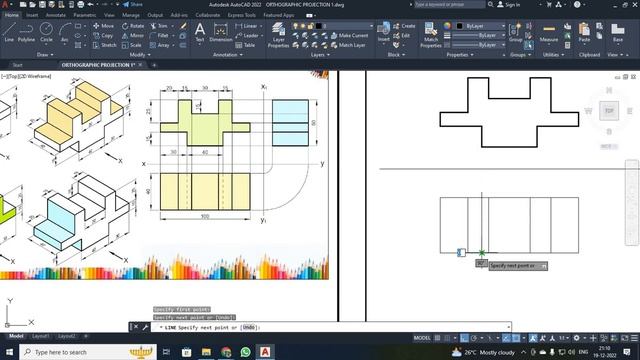Click the Mirror tool
Image resolution: width=640 pixels, height=360 pixels.
(x=133, y=36)
